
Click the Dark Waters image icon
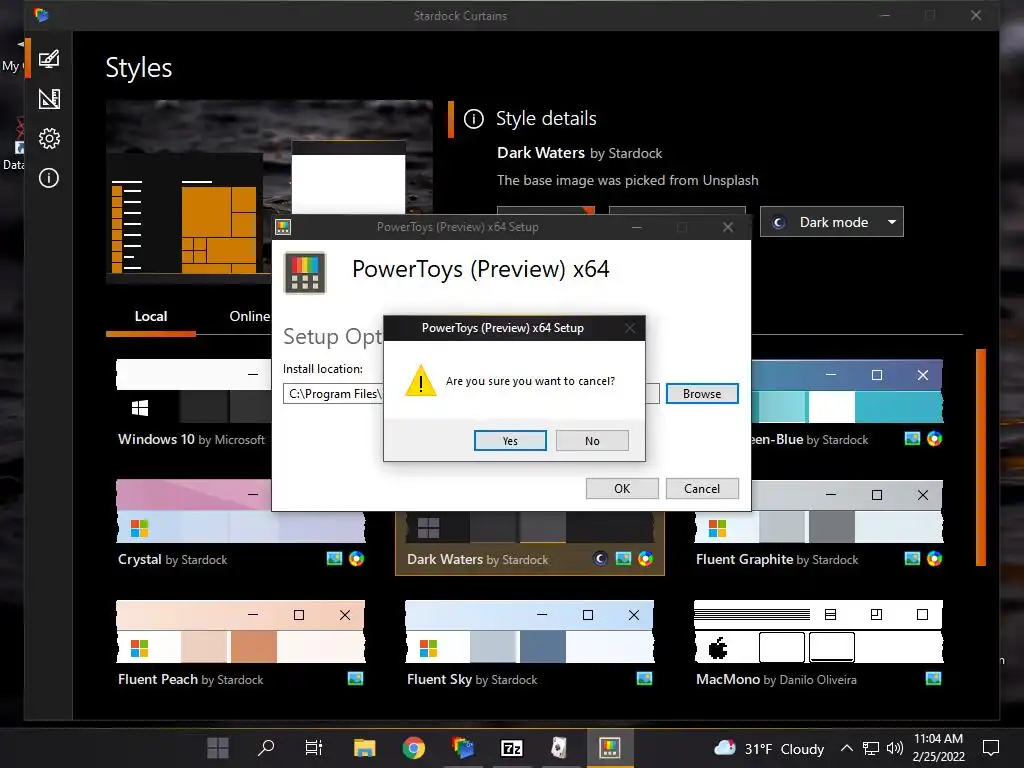(x=623, y=558)
